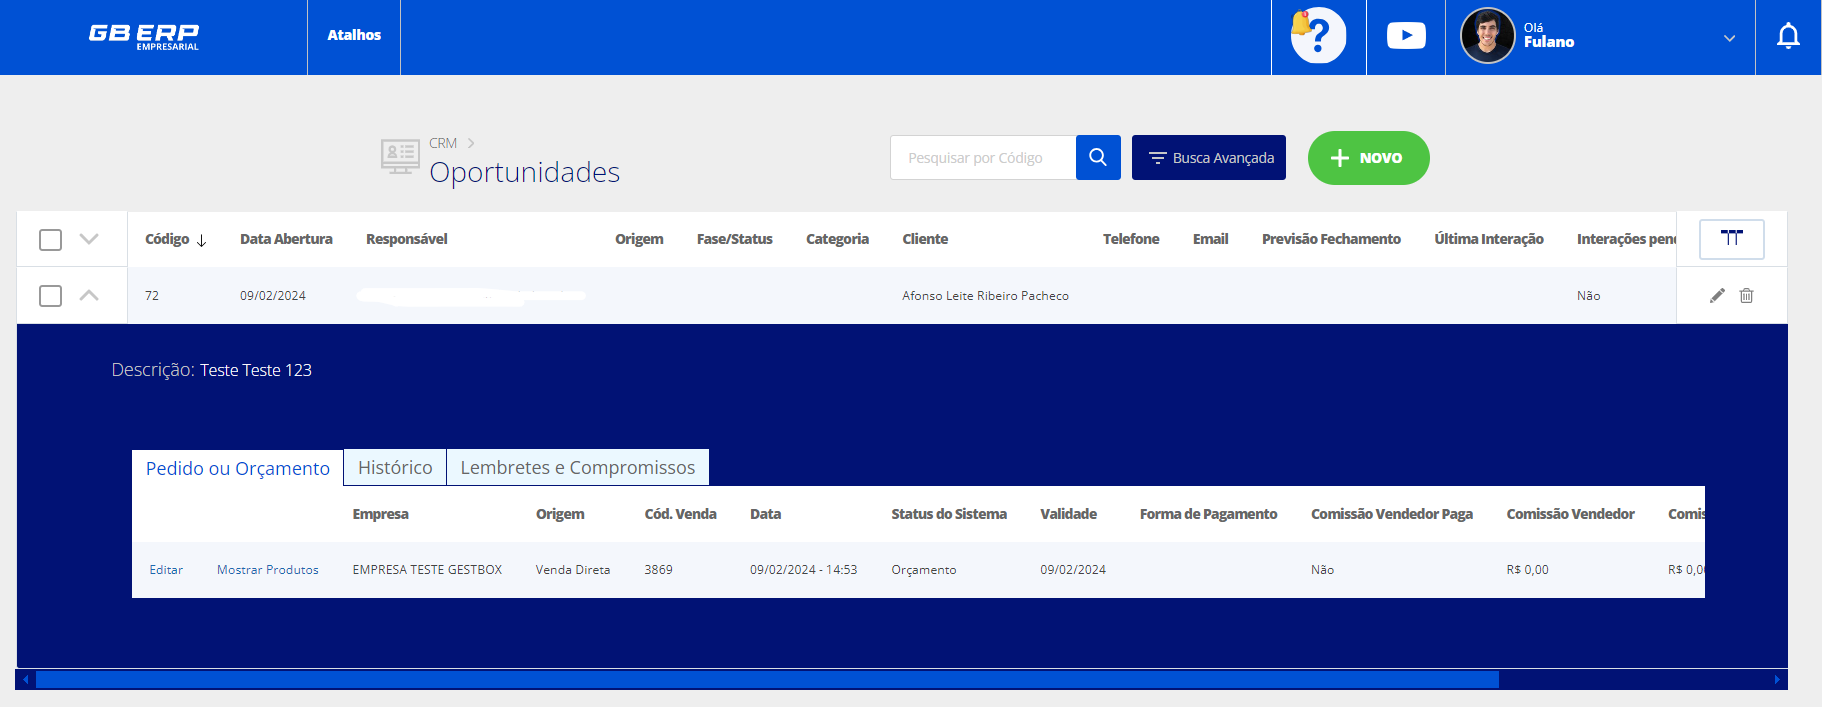Click the horizontal scrollbar at the bottom
The height and width of the screenshot is (707, 1822).
click(x=766, y=680)
